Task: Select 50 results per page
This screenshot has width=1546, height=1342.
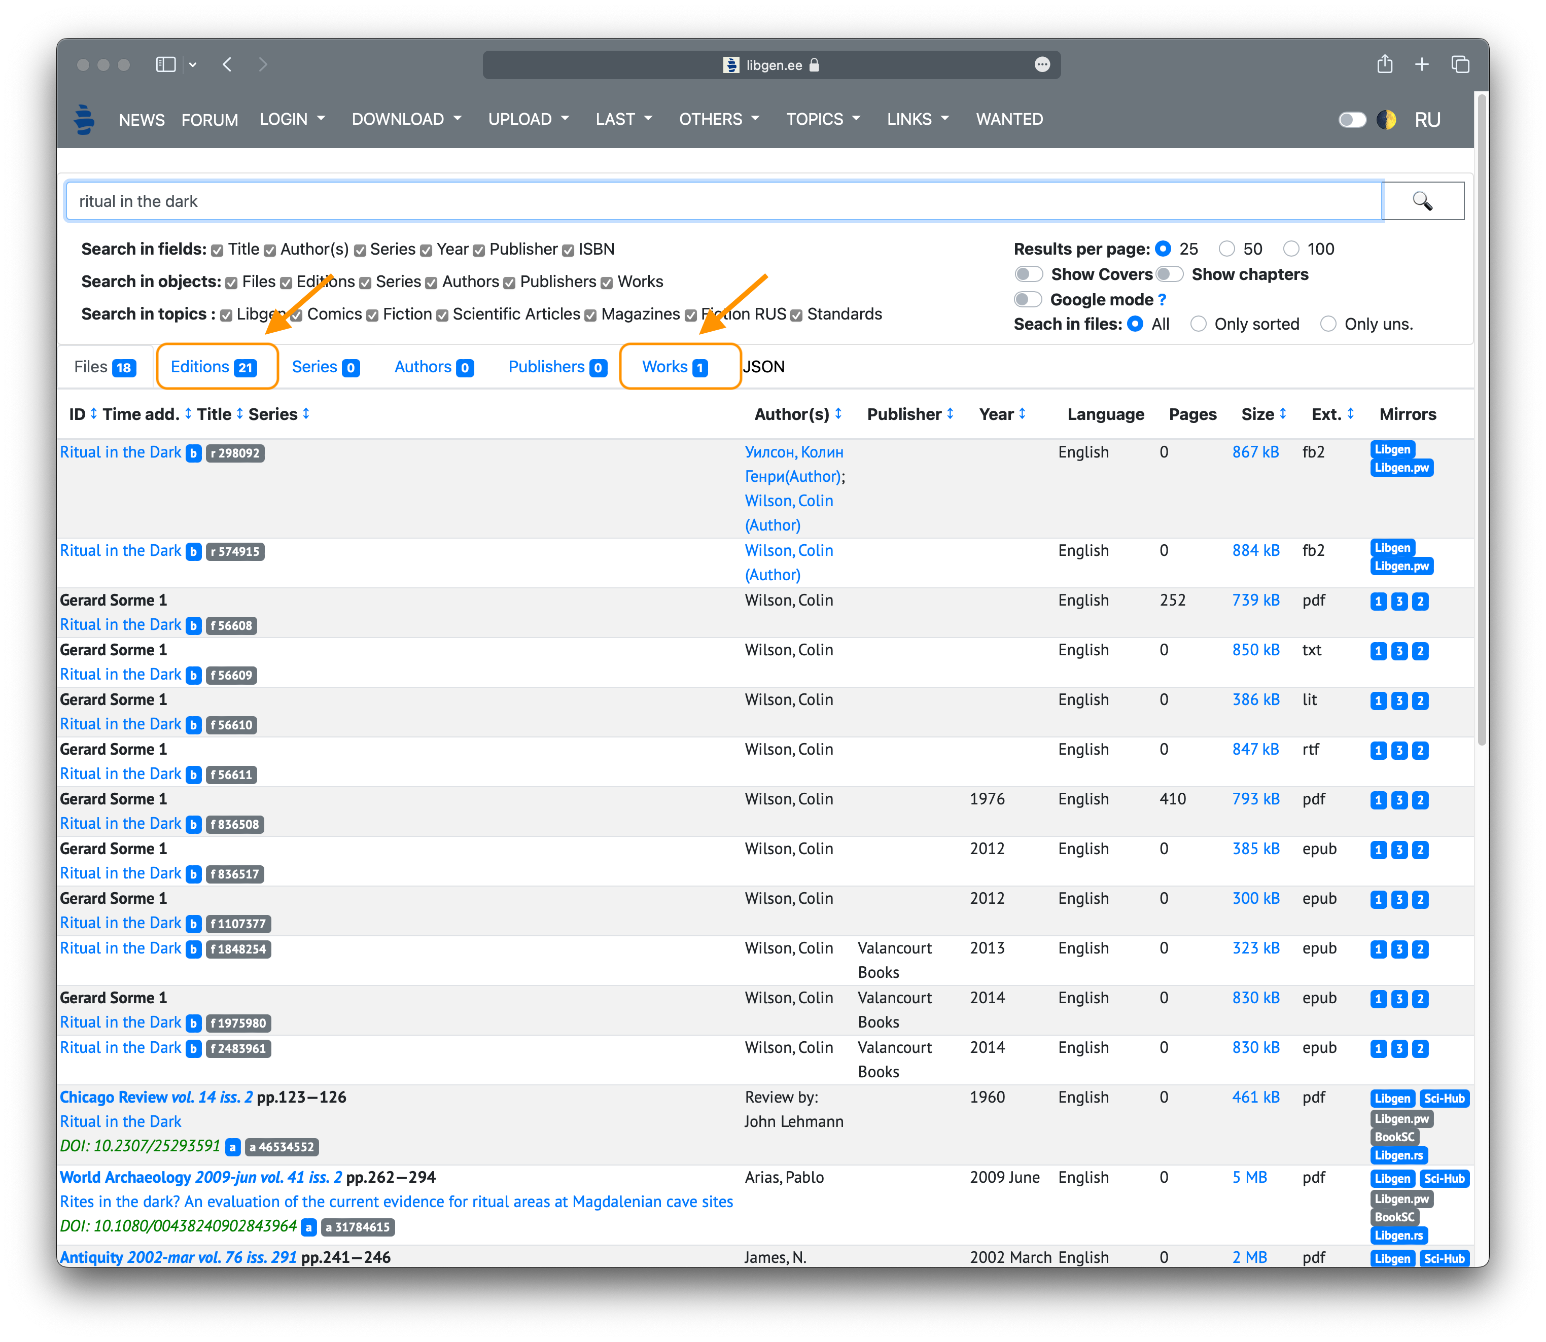Action: coord(1227,249)
